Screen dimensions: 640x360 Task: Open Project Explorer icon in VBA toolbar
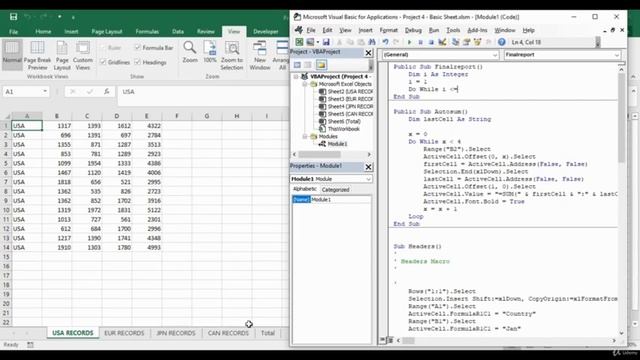point(456,42)
